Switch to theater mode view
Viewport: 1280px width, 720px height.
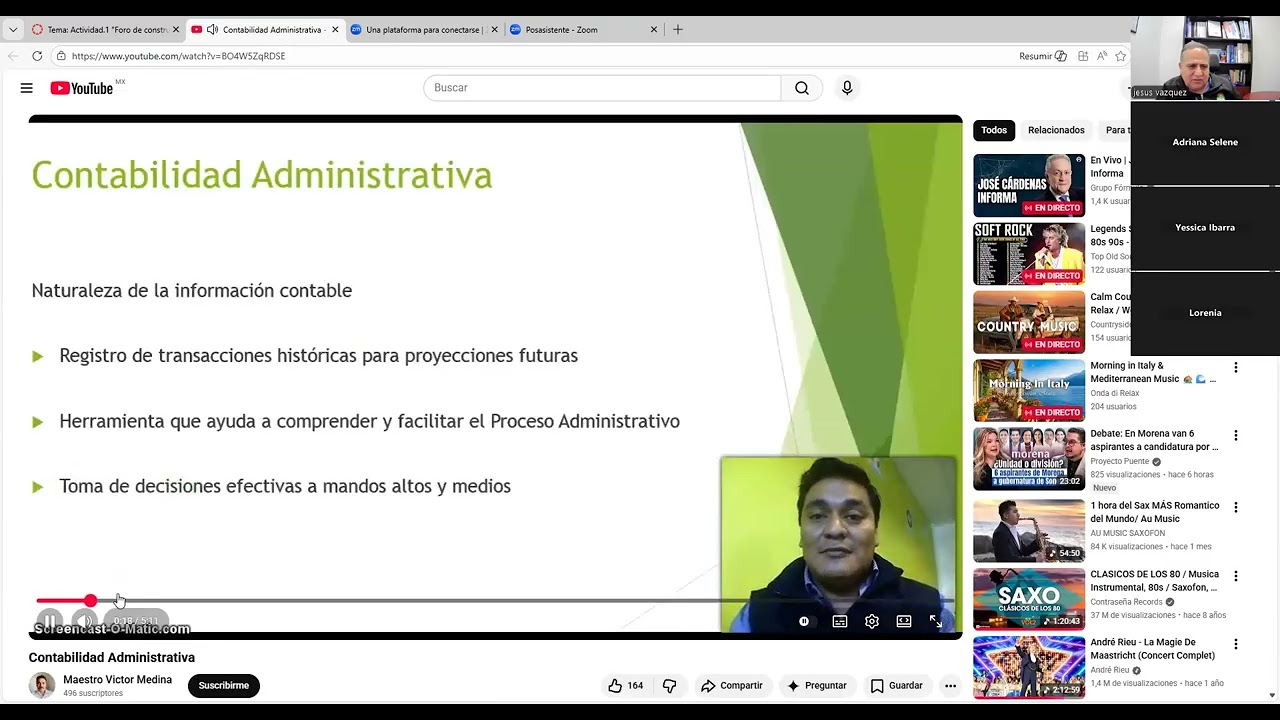(x=904, y=621)
